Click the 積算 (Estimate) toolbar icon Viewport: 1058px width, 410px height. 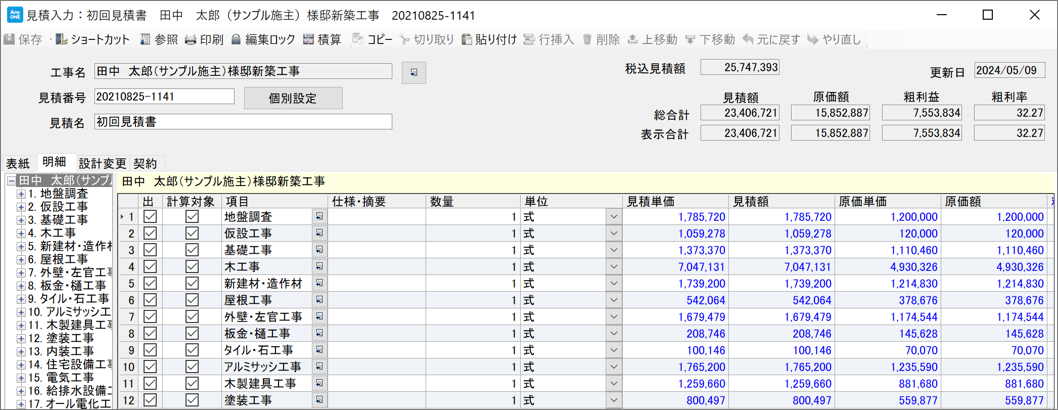click(322, 40)
